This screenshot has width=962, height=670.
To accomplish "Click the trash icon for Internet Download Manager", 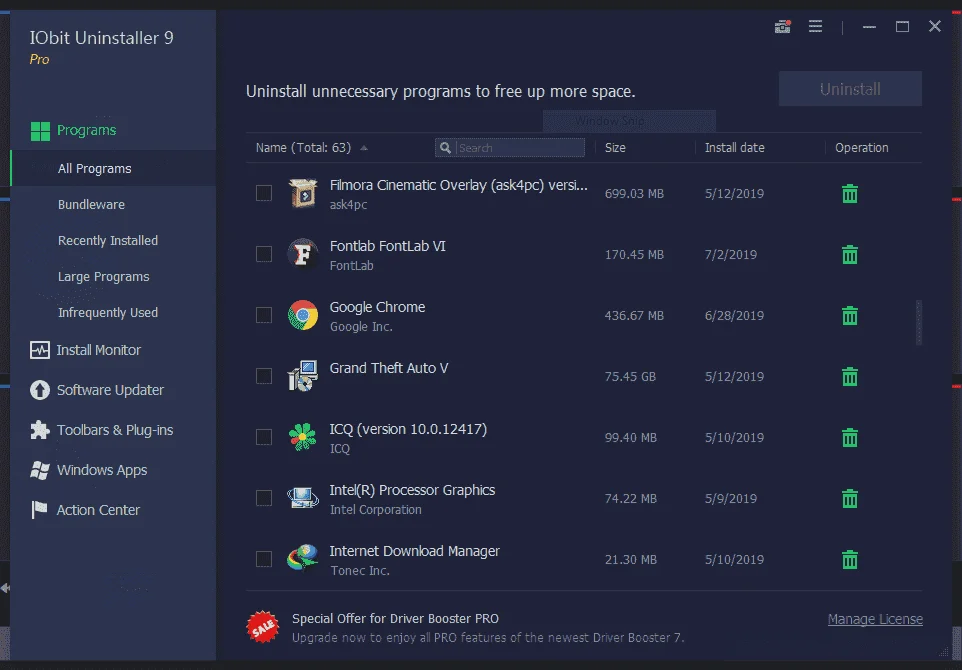I will [x=850, y=560].
